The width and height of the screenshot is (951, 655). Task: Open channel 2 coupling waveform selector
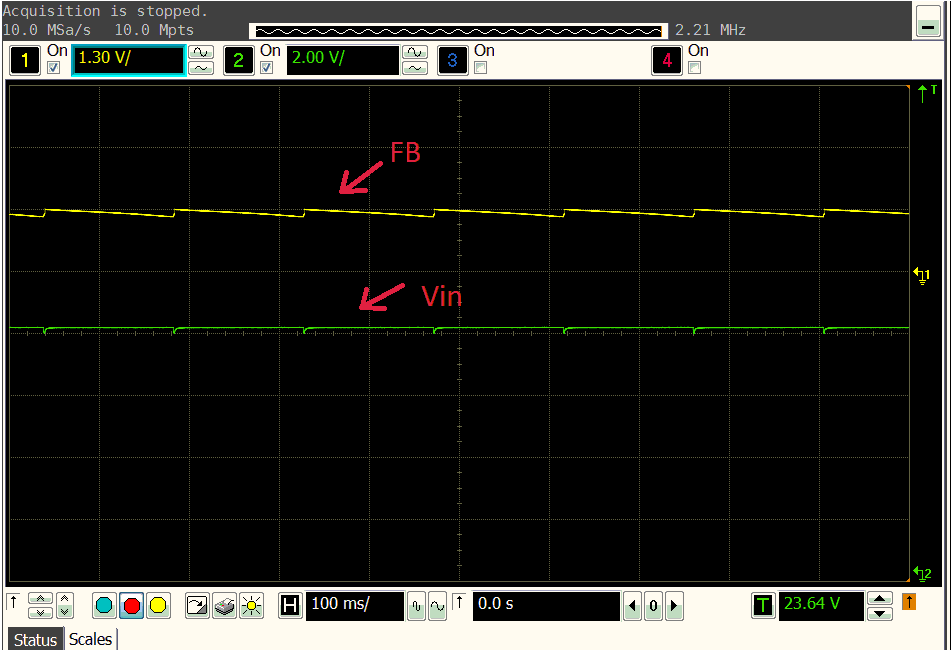pos(415,53)
